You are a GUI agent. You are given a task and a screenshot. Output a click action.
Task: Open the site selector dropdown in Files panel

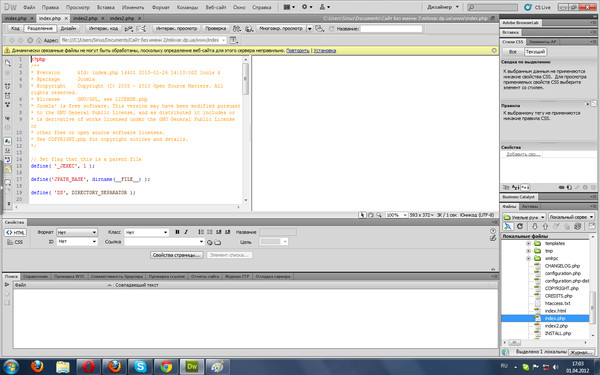(x=524, y=217)
